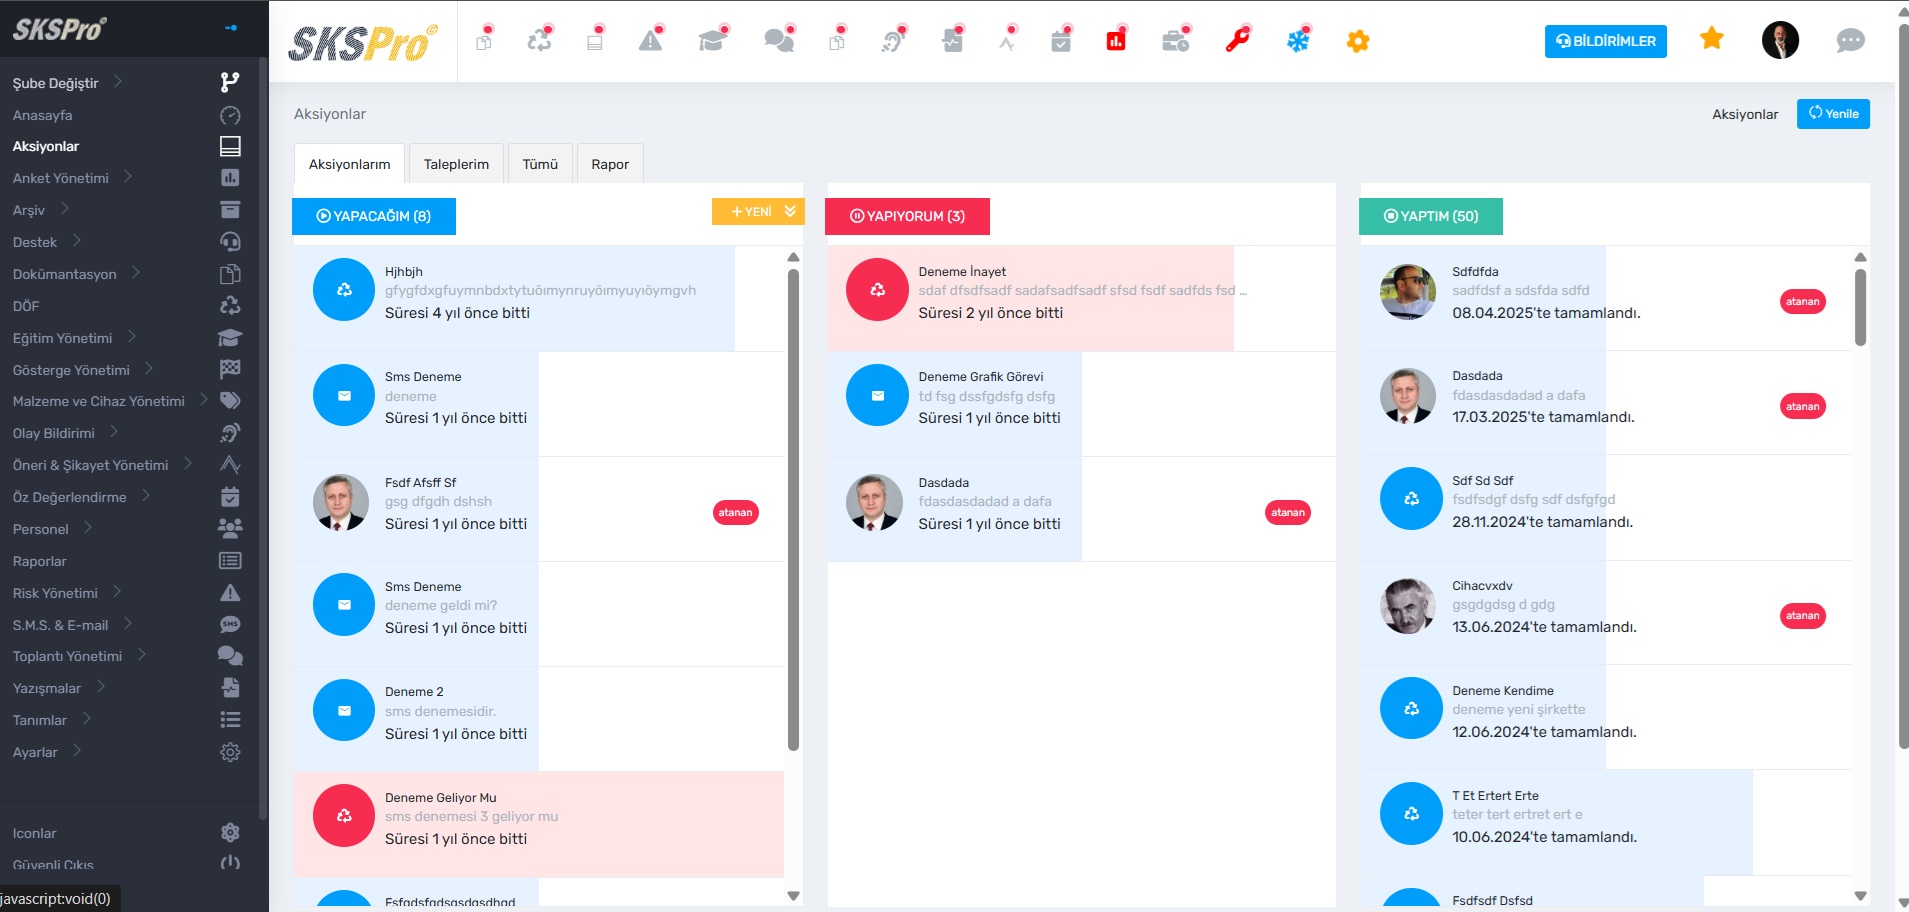Click the people group icon beside Personel
The width and height of the screenshot is (1909, 912).
point(230,528)
